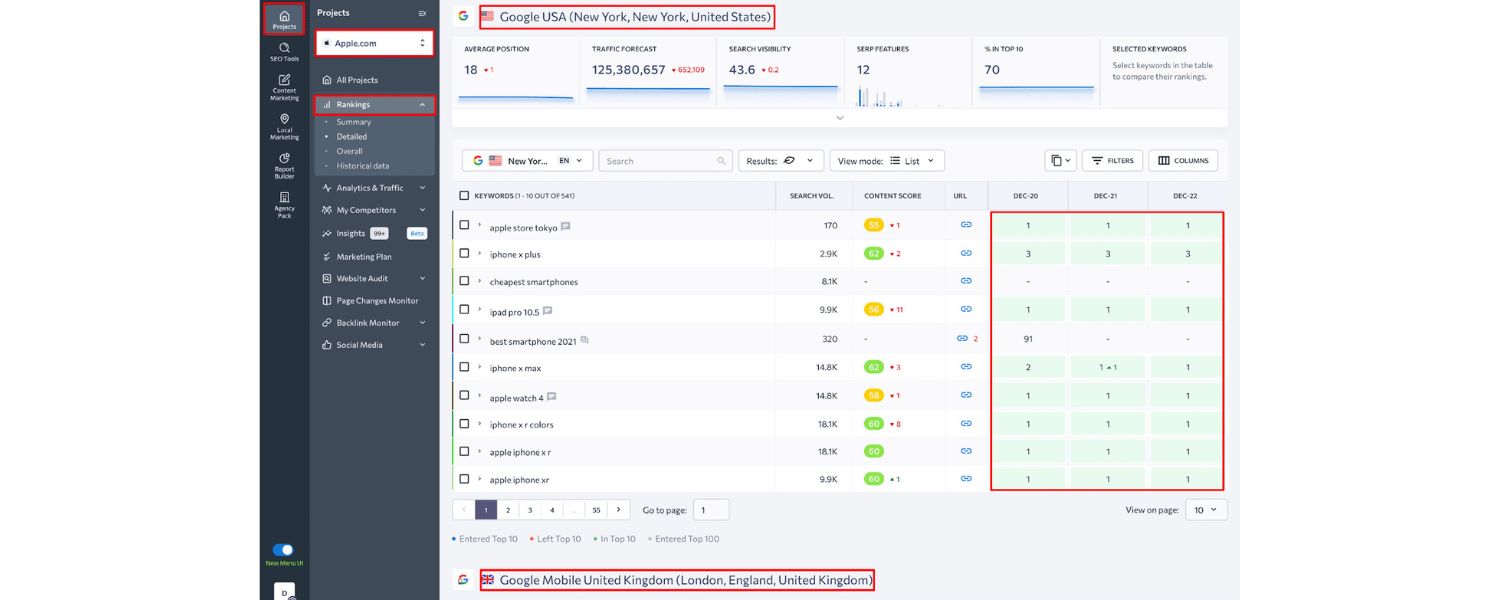This screenshot has width=1500, height=600.
Task: Tick the checkbox for iphone x plus
Action: click(x=464, y=253)
